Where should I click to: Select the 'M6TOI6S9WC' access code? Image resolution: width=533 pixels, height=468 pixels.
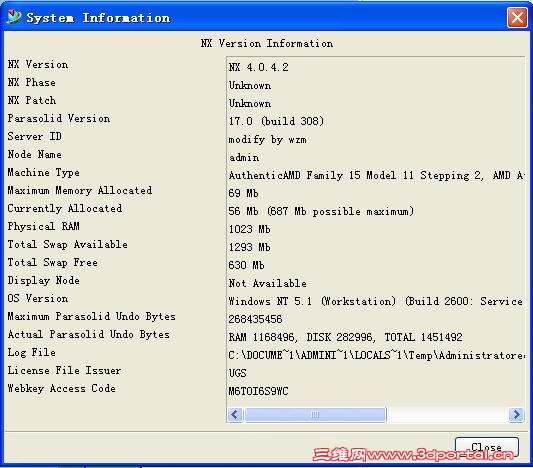[258, 391]
